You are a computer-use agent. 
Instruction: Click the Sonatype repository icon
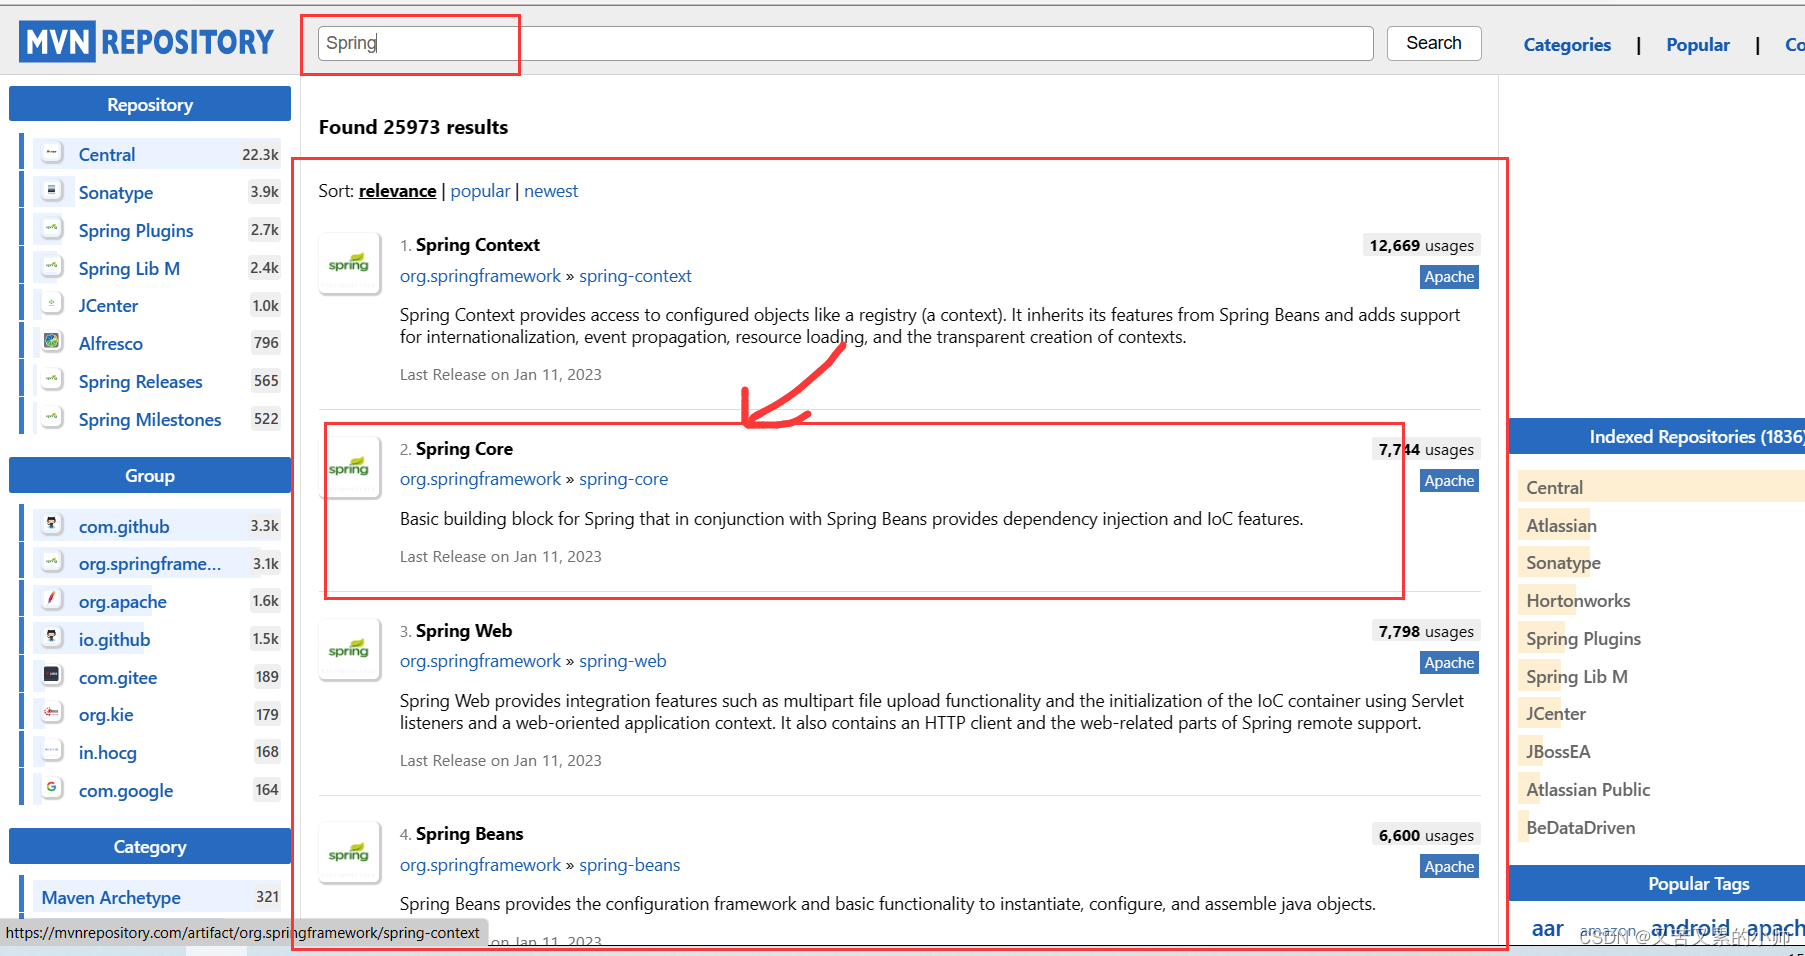(x=52, y=190)
